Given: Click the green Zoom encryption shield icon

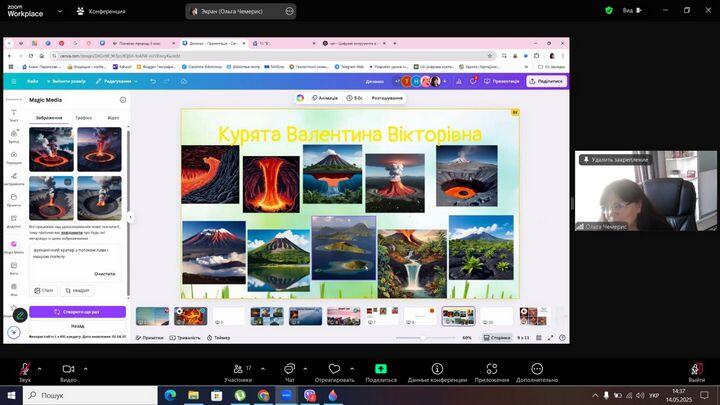Looking at the screenshot, I should click(x=609, y=10).
